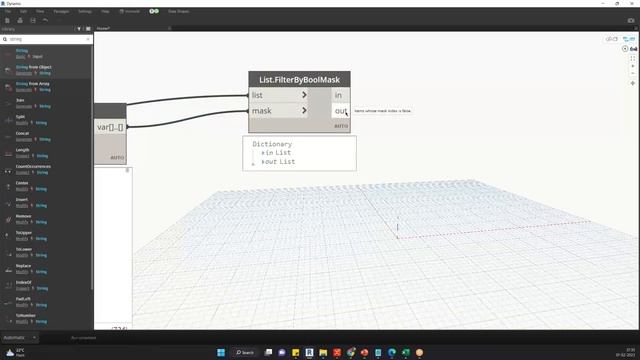Open mask port chevron
Image resolution: width=640 pixels, height=360 pixels.
304,110
